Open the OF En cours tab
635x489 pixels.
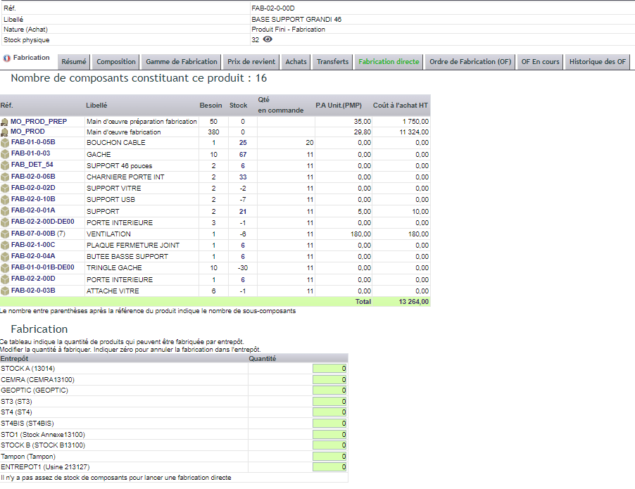click(540, 62)
